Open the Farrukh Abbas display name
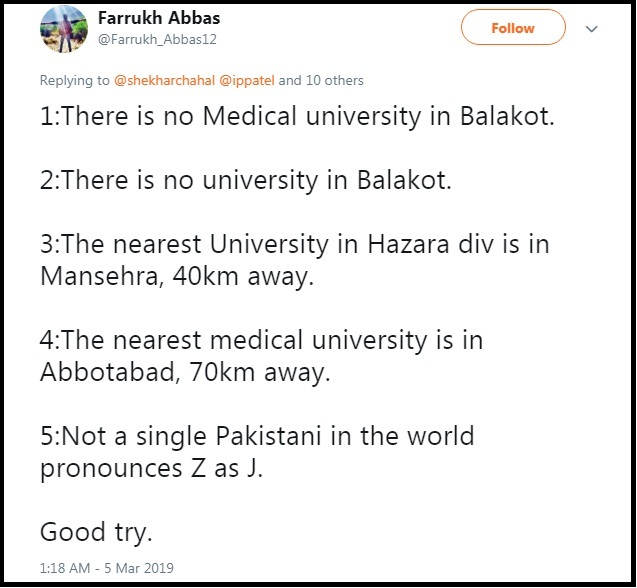 pos(159,18)
